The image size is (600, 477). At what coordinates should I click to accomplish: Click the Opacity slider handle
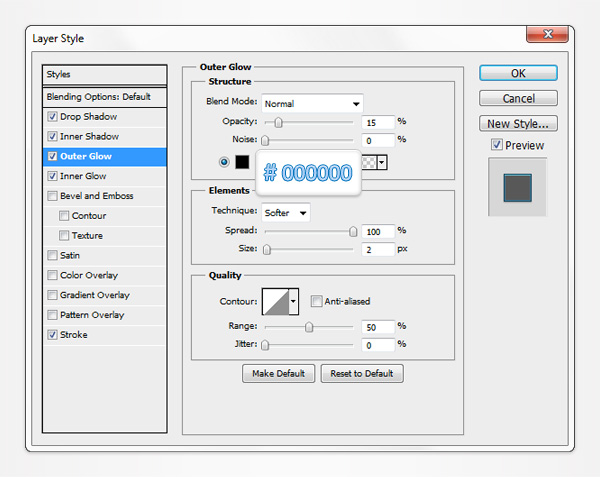[278, 122]
